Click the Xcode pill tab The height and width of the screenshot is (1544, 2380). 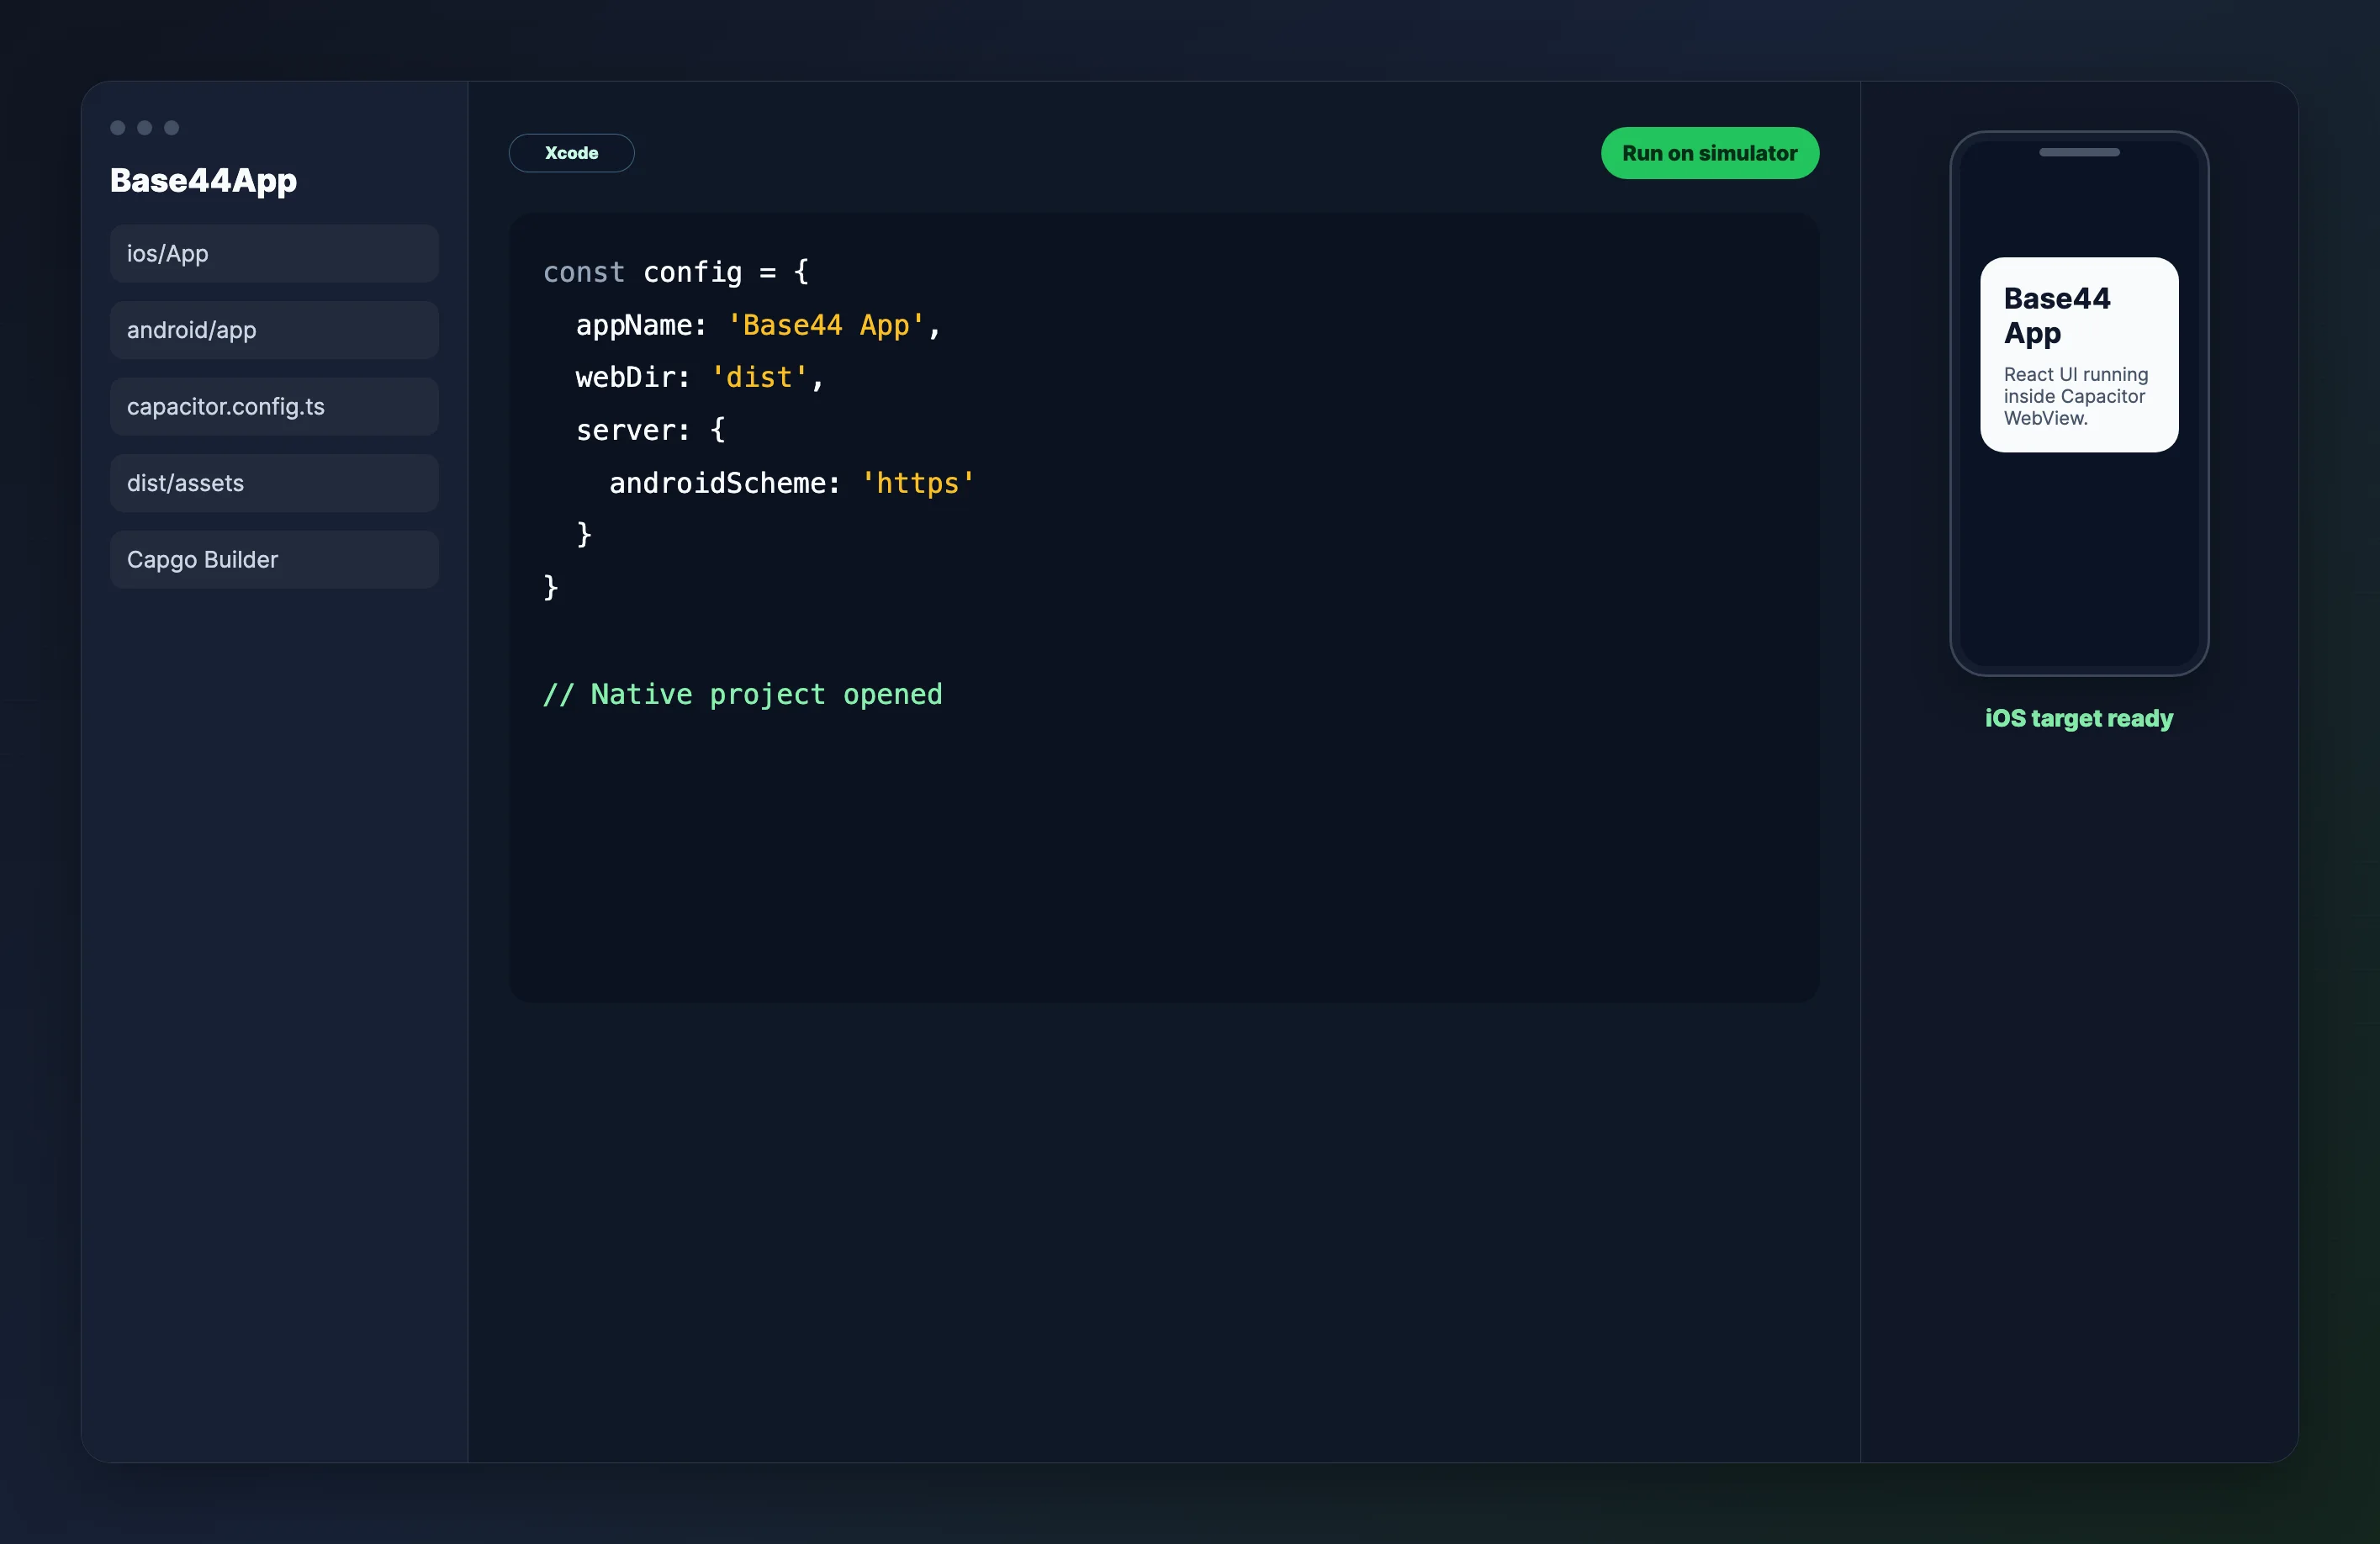[571, 153]
